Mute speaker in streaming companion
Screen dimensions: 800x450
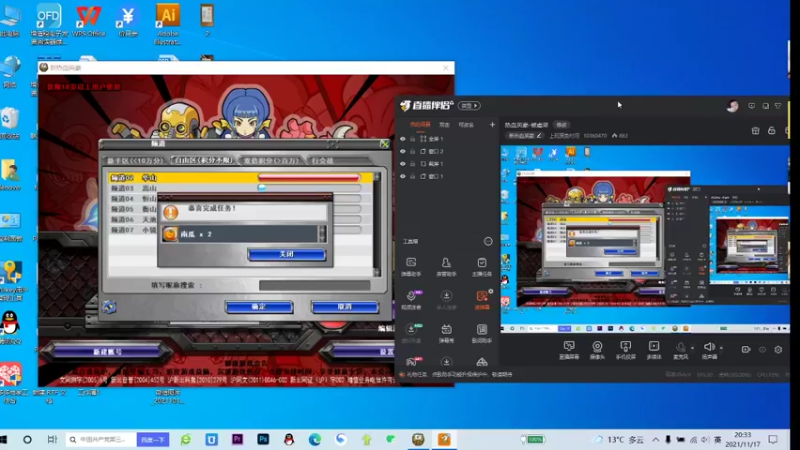click(x=709, y=350)
